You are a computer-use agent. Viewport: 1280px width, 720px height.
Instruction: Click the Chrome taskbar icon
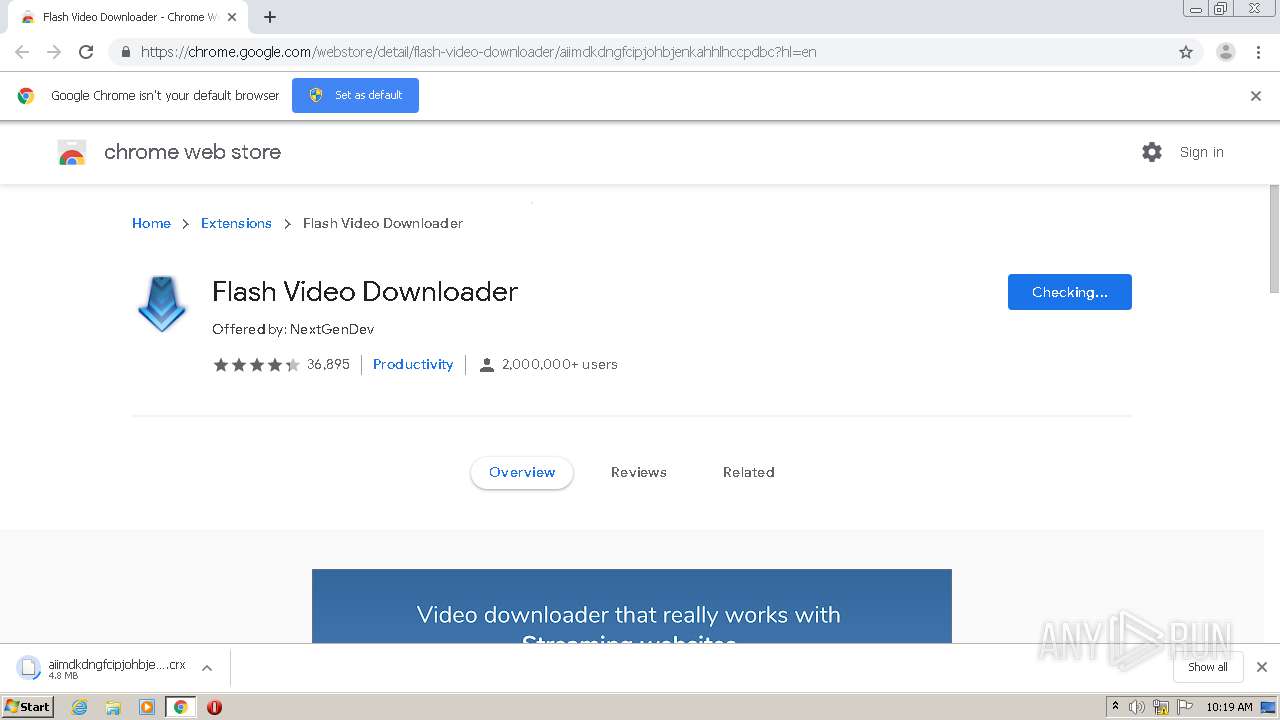[x=181, y=707]
